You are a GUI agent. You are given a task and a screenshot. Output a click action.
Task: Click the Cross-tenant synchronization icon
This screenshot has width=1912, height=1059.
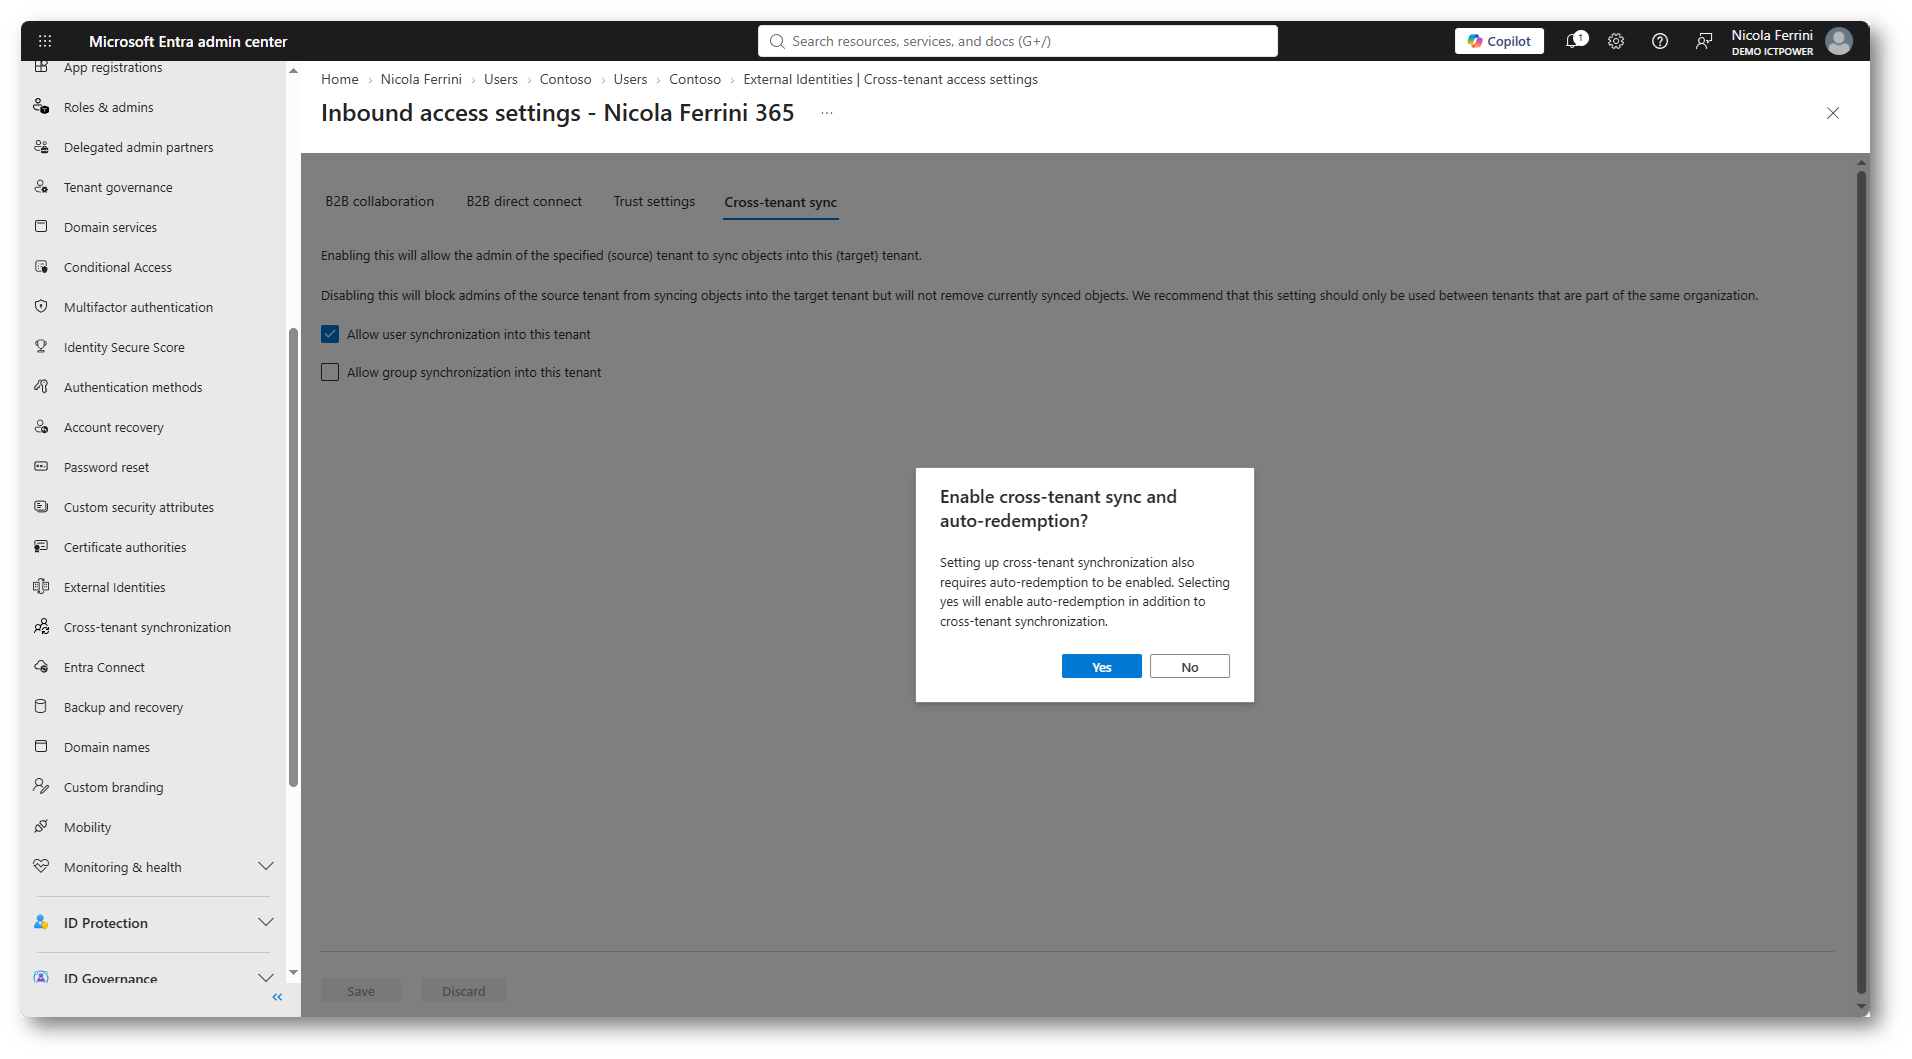point(41,627)
